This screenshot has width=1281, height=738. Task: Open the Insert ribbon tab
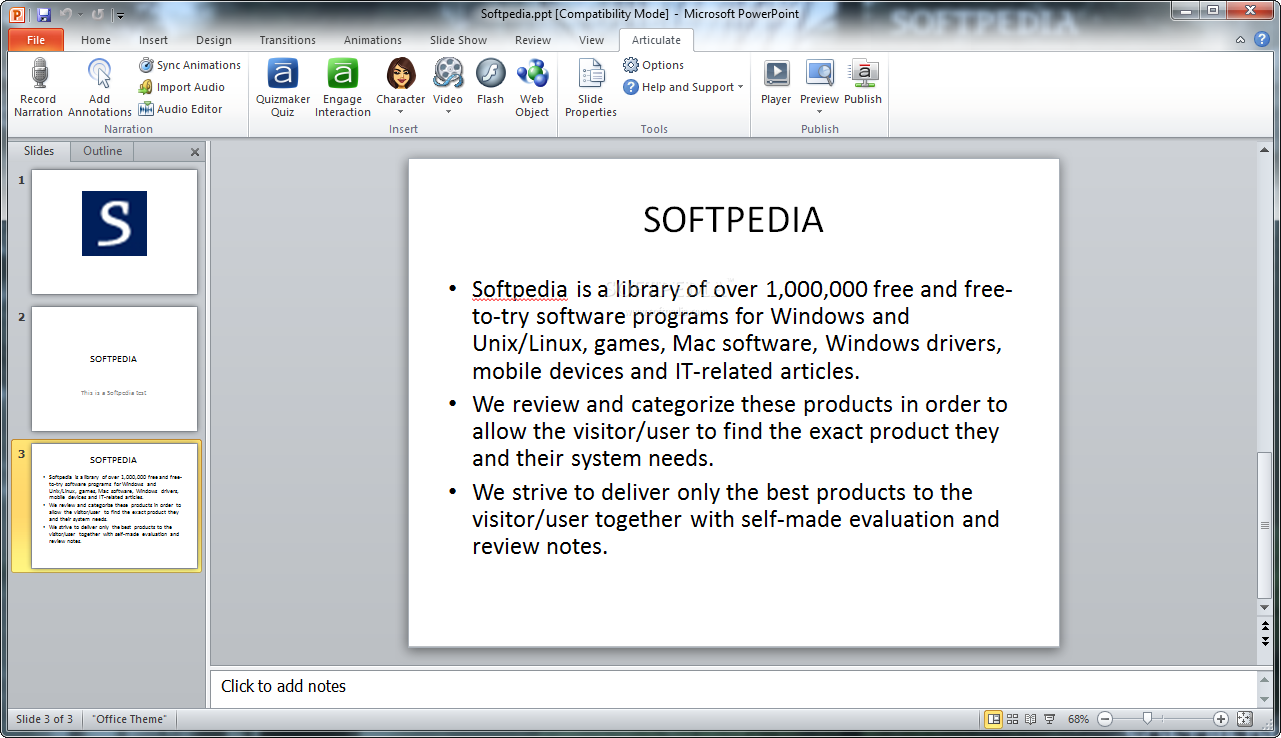[x=153, y=40]
